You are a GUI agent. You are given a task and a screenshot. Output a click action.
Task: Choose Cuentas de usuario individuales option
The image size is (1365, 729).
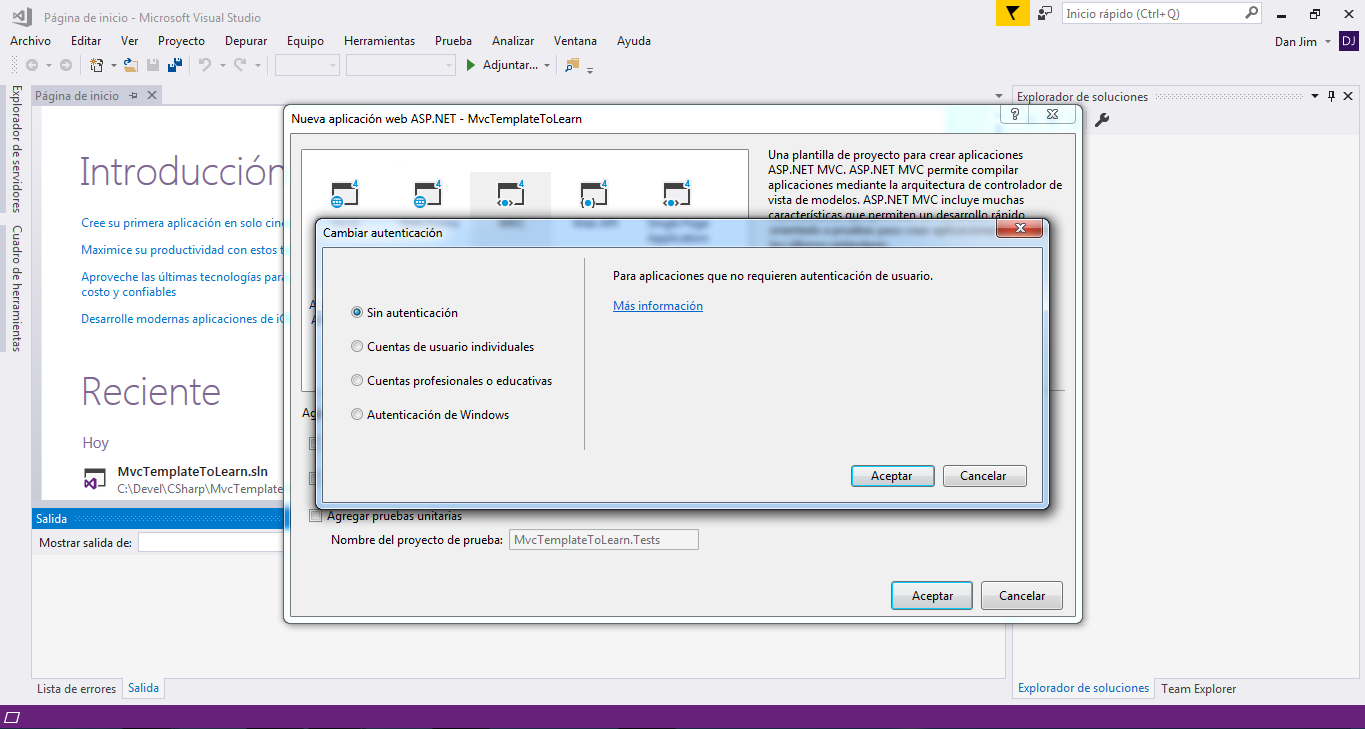[357, 347]
